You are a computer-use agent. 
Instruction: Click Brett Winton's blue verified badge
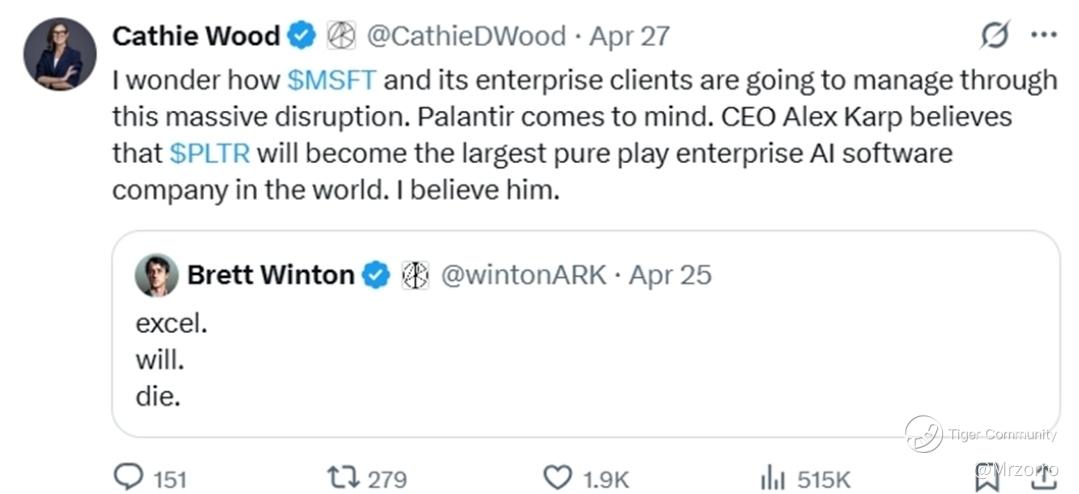coord(376,275)
